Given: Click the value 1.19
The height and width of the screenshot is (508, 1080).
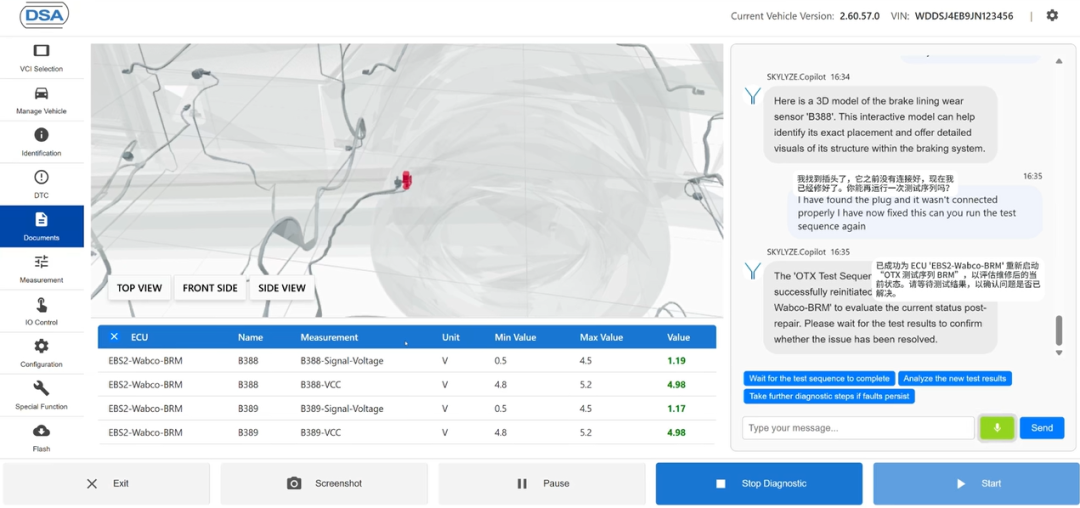Looking at the screenshot, I should [676, 360].
